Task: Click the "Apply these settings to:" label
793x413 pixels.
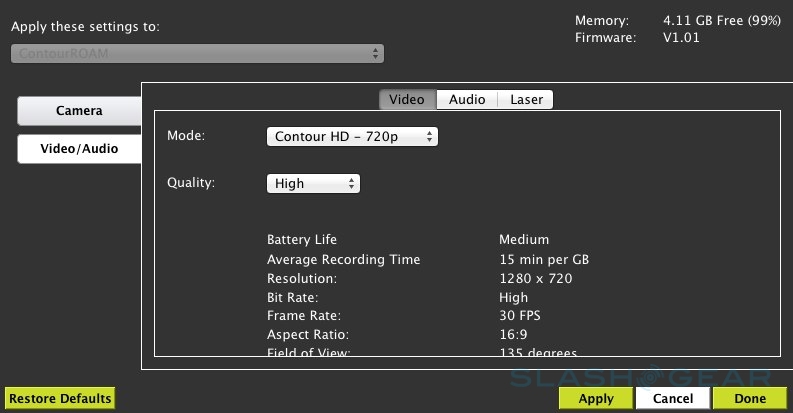Action: pyautogui.click(x=85, y=26)
